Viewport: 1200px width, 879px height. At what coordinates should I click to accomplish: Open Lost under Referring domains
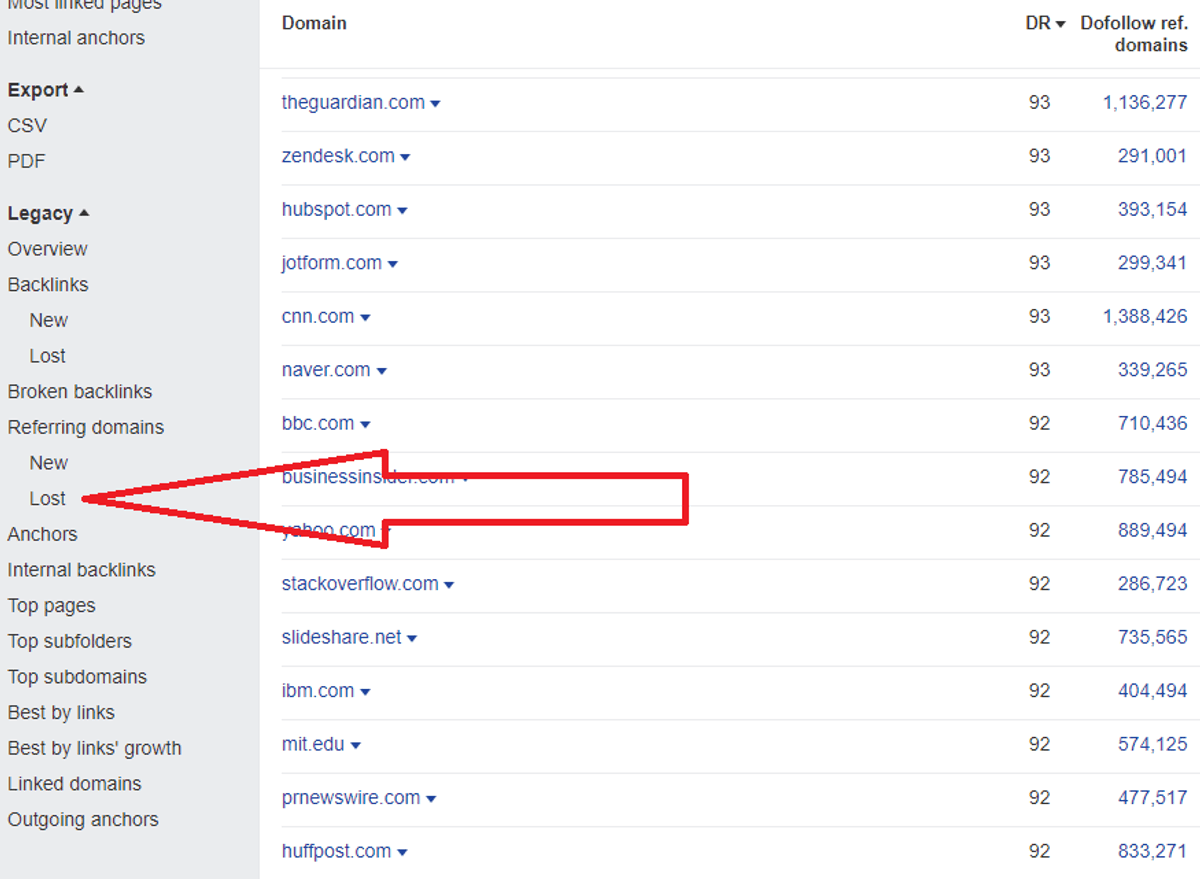point(48,499)
